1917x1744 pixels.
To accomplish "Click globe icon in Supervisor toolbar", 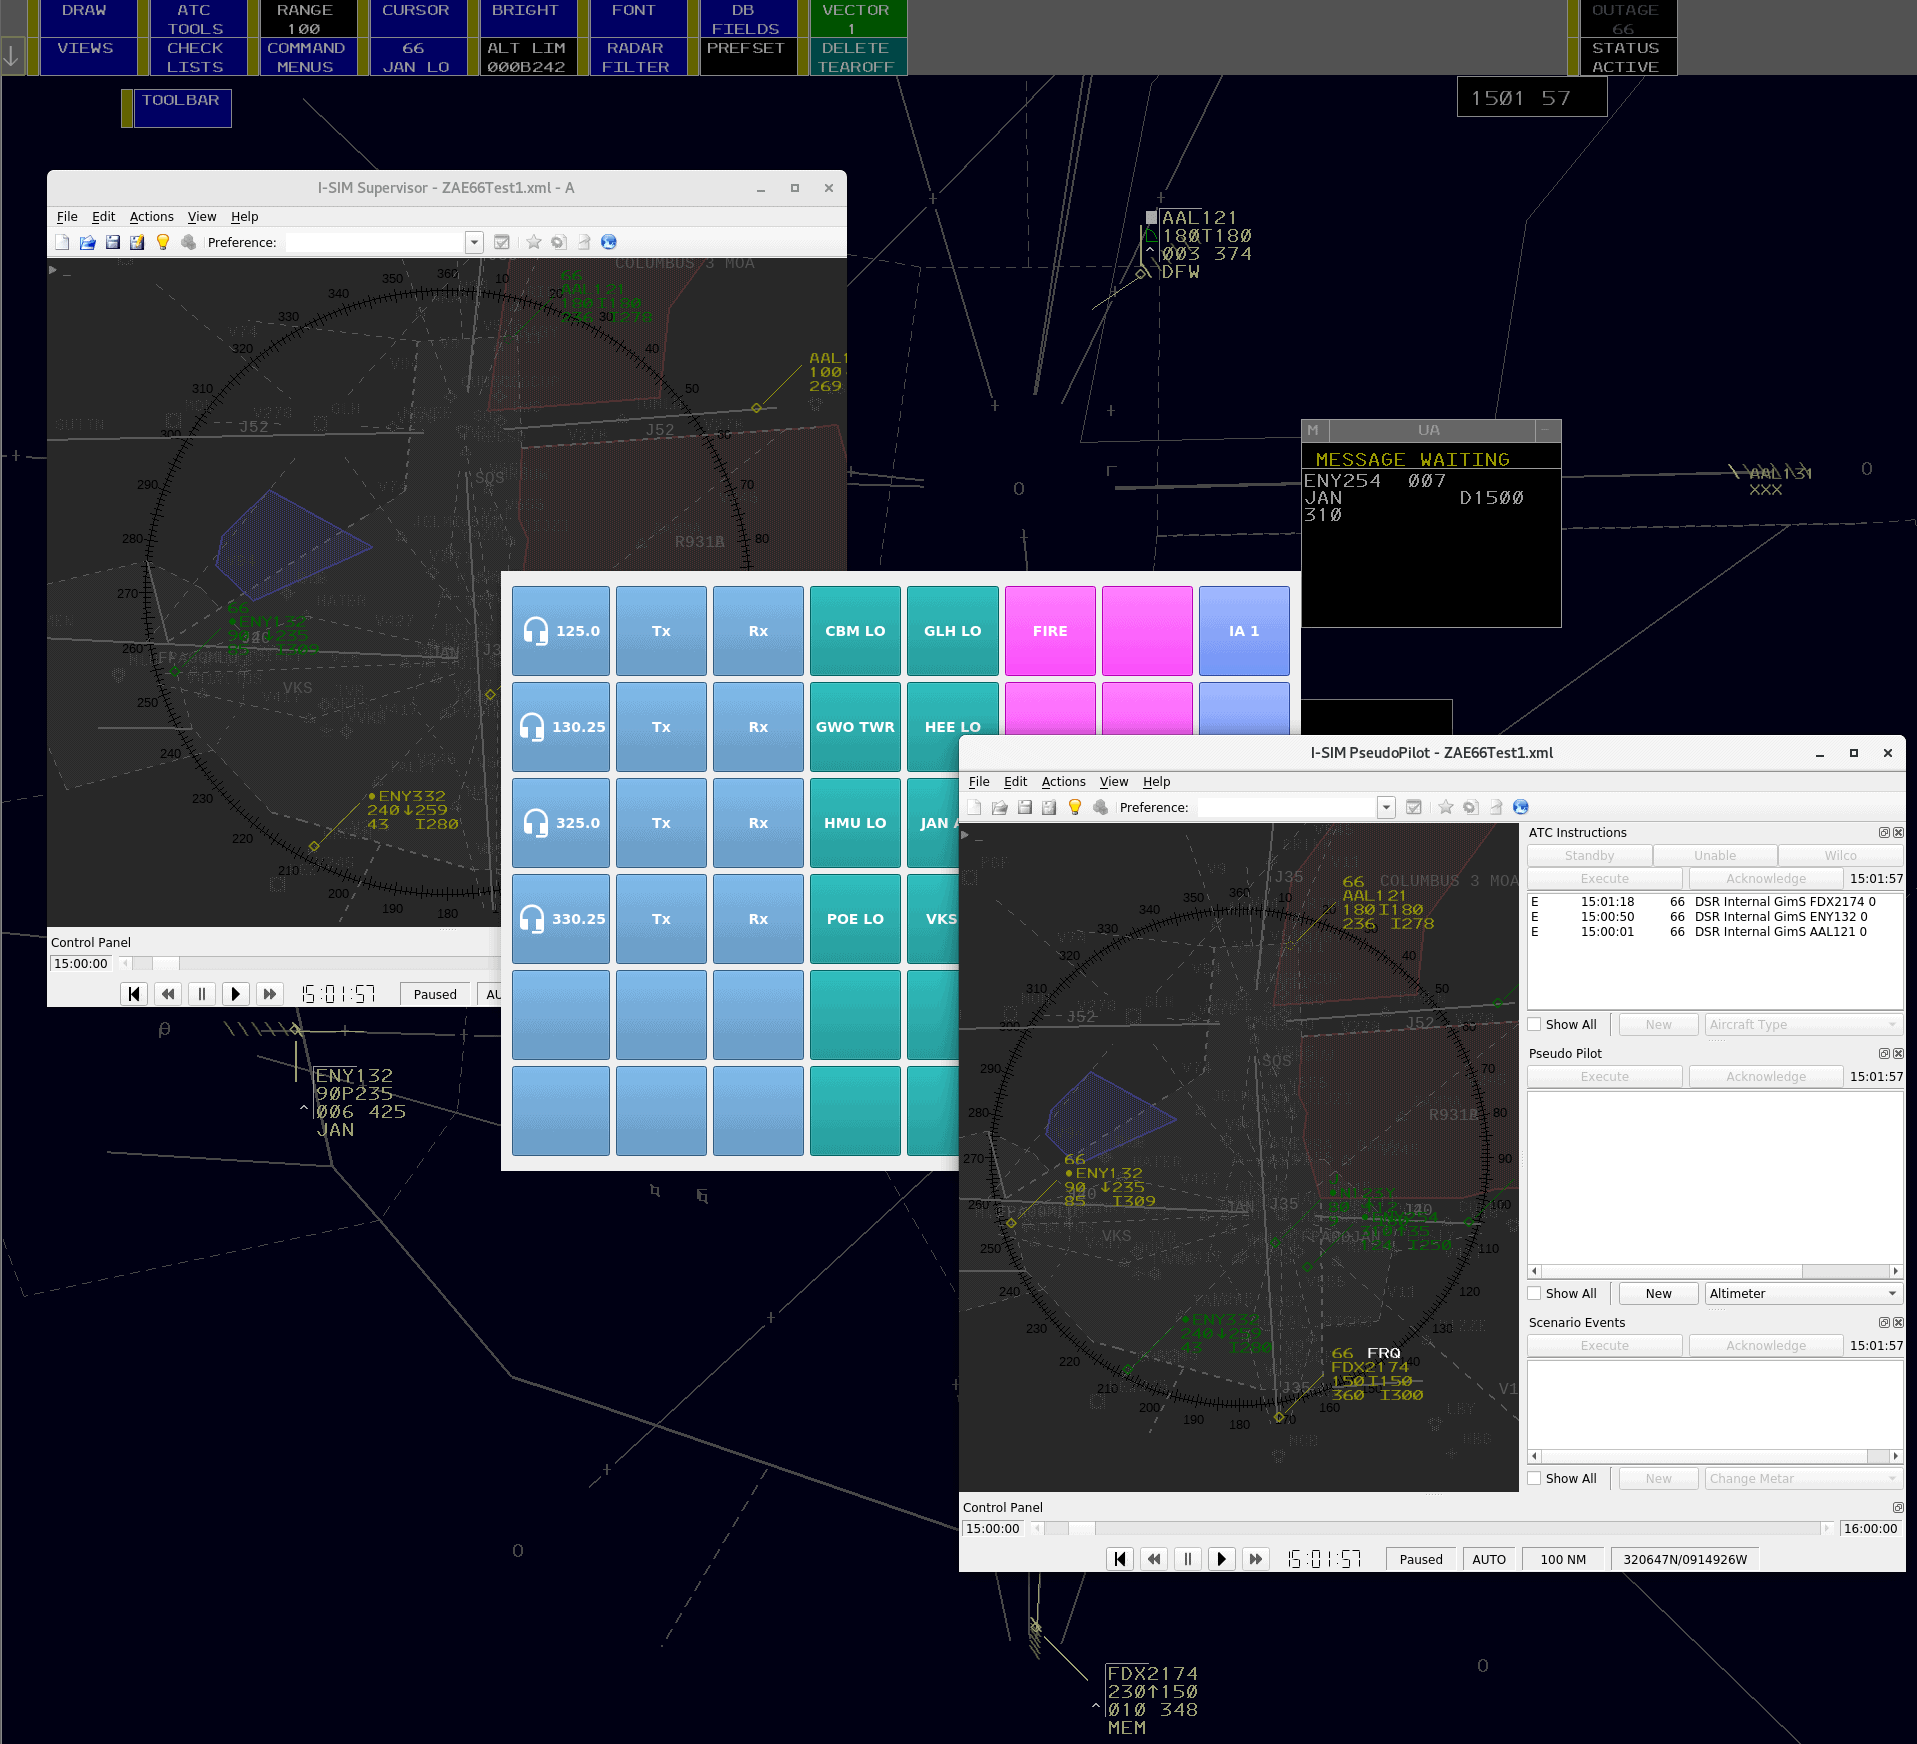I will point(609,242).
